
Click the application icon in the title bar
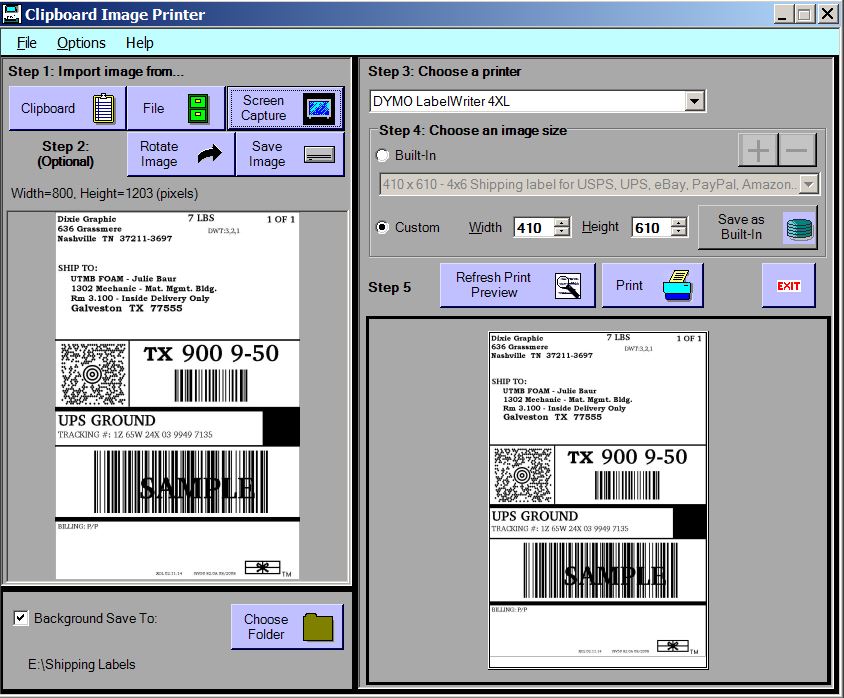point(11,14)
